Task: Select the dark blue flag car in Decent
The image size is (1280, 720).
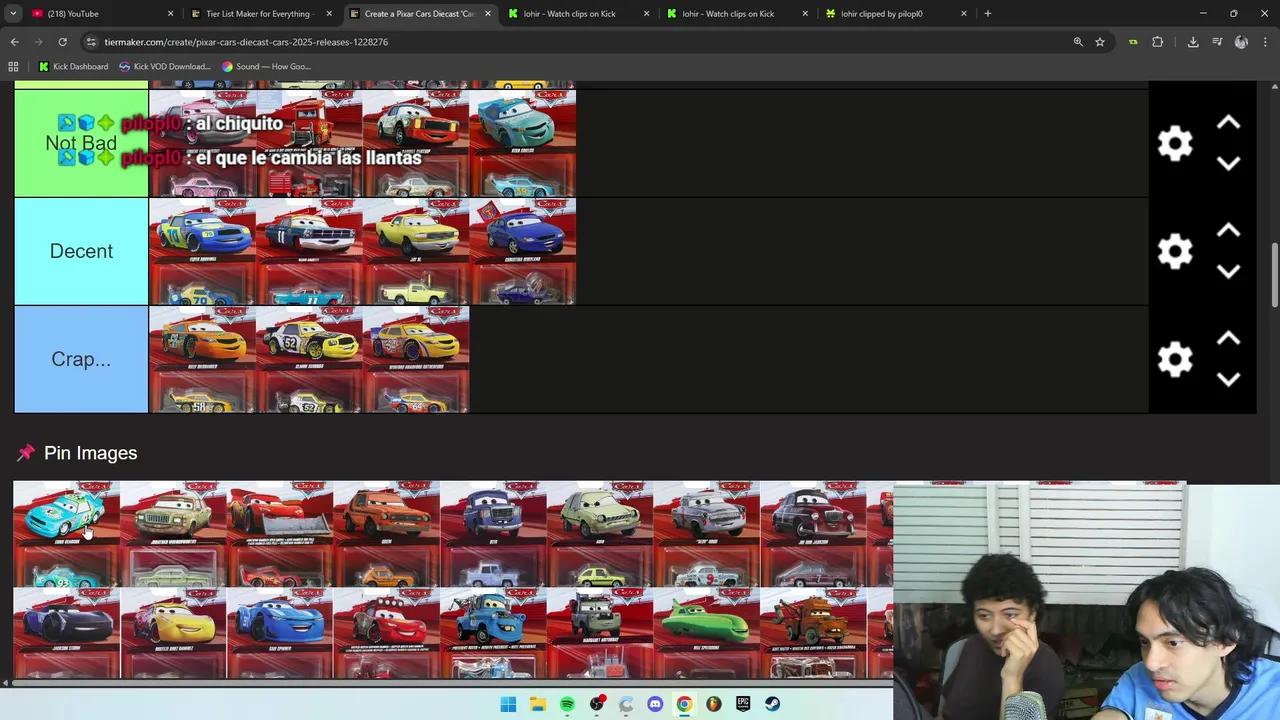Action: coord(522,251)
